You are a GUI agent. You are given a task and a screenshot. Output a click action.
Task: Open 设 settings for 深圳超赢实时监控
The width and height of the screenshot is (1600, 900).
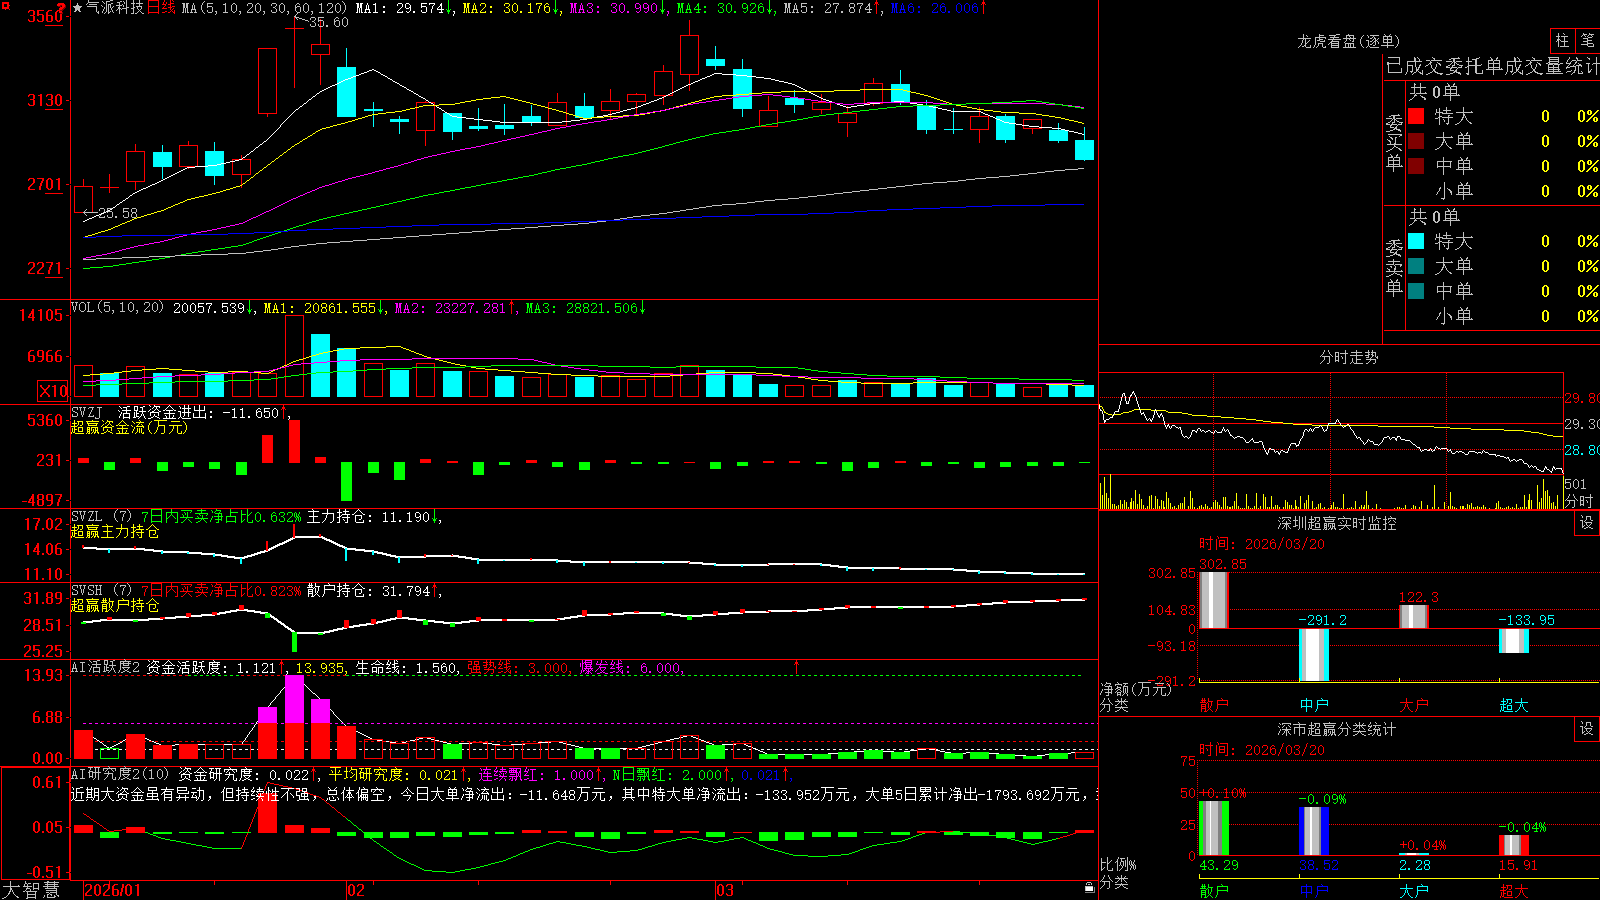(x=1587, y=523)
